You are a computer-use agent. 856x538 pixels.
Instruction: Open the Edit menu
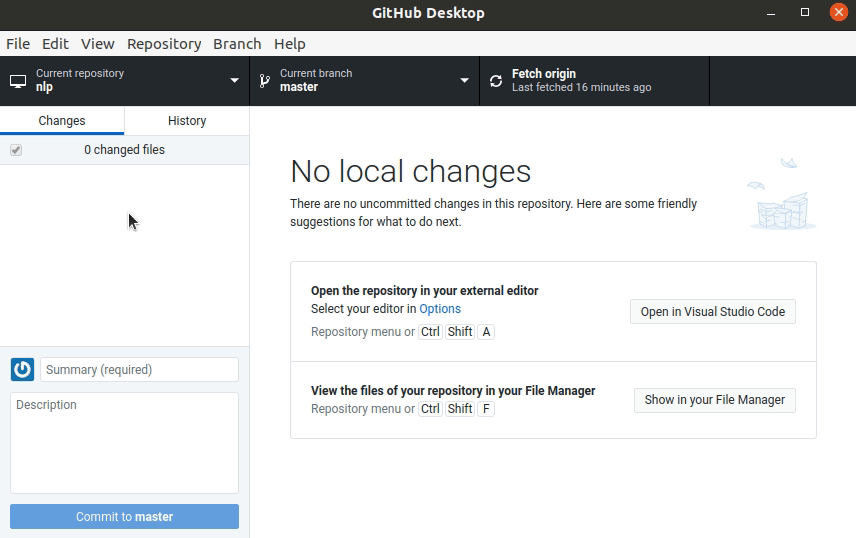click(x=55, y=44)
